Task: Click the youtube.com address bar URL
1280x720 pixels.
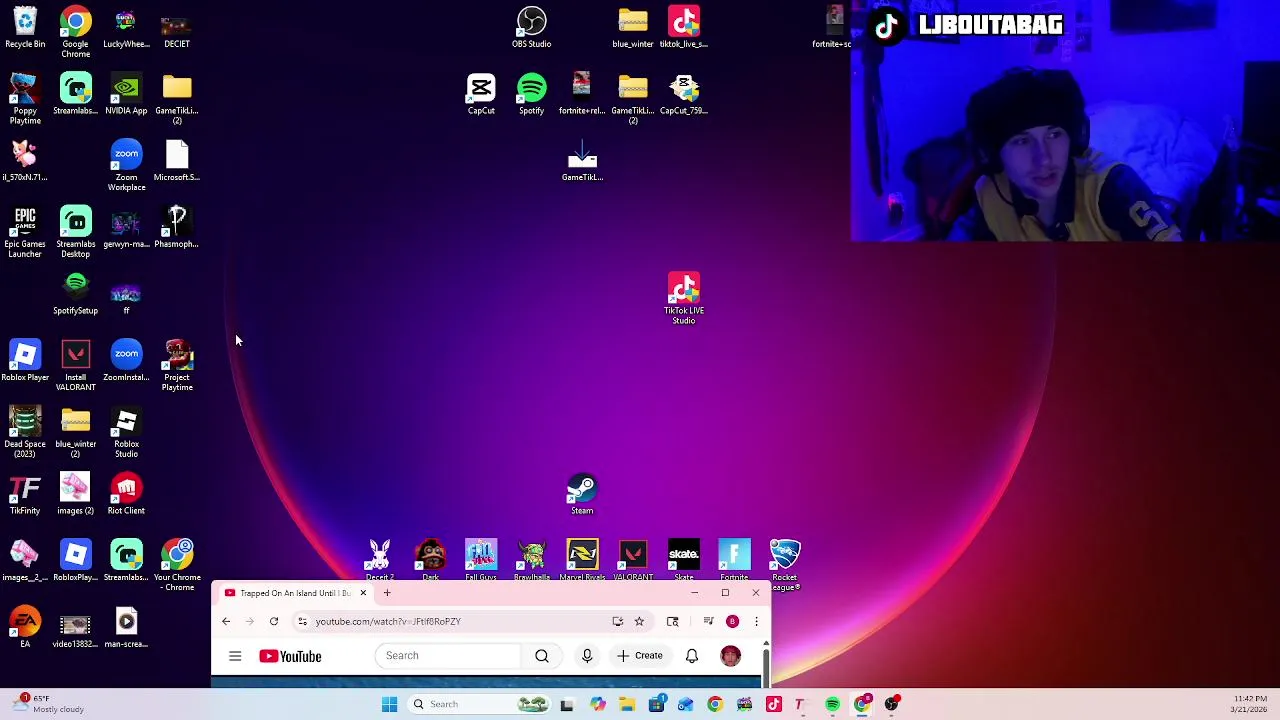Action: pyautogui.click(x=388, y=621)
